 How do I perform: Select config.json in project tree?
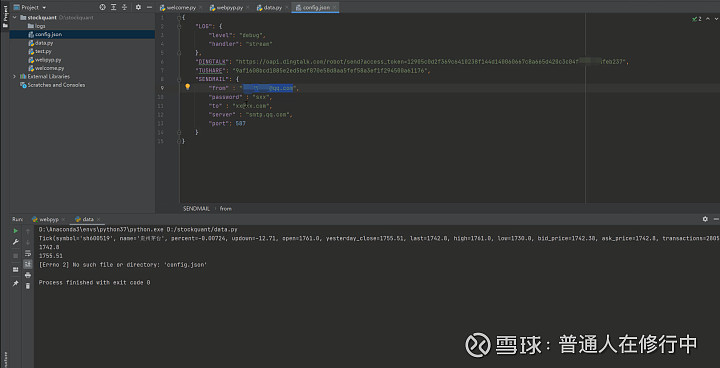pos(45,34)
